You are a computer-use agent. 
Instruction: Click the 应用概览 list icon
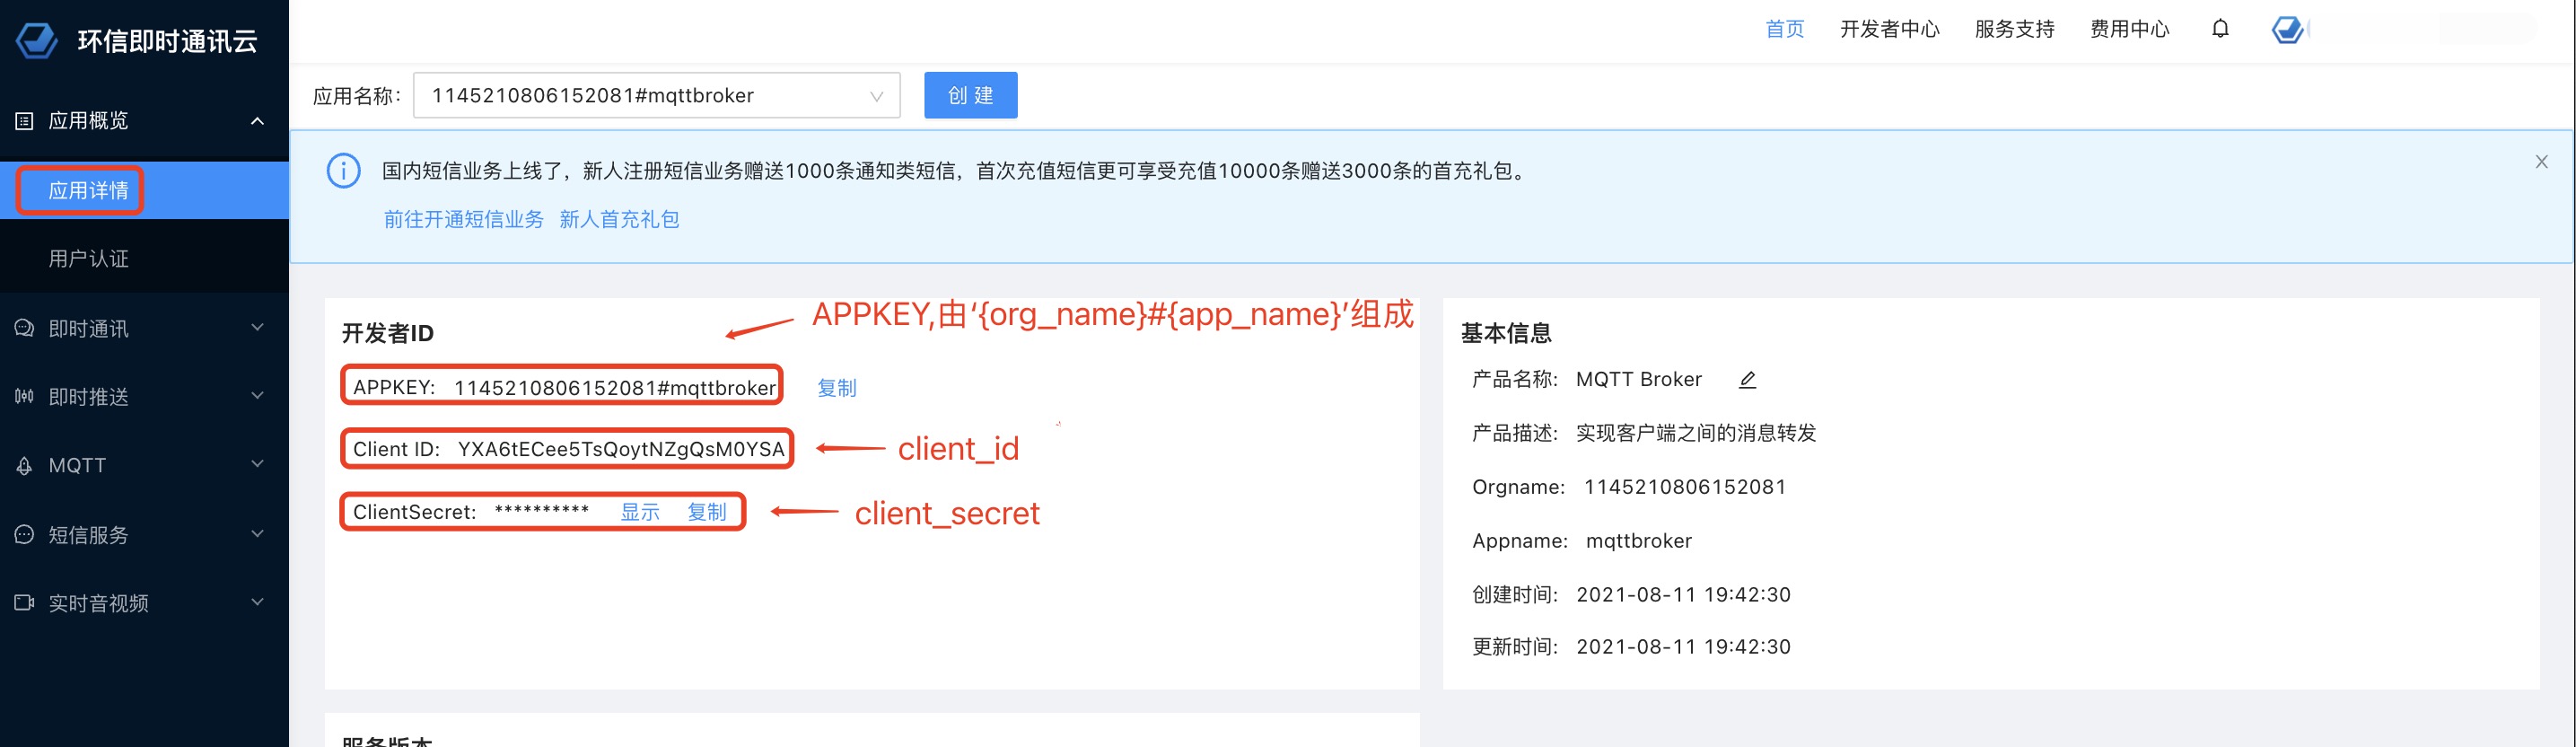coord(24,121)
